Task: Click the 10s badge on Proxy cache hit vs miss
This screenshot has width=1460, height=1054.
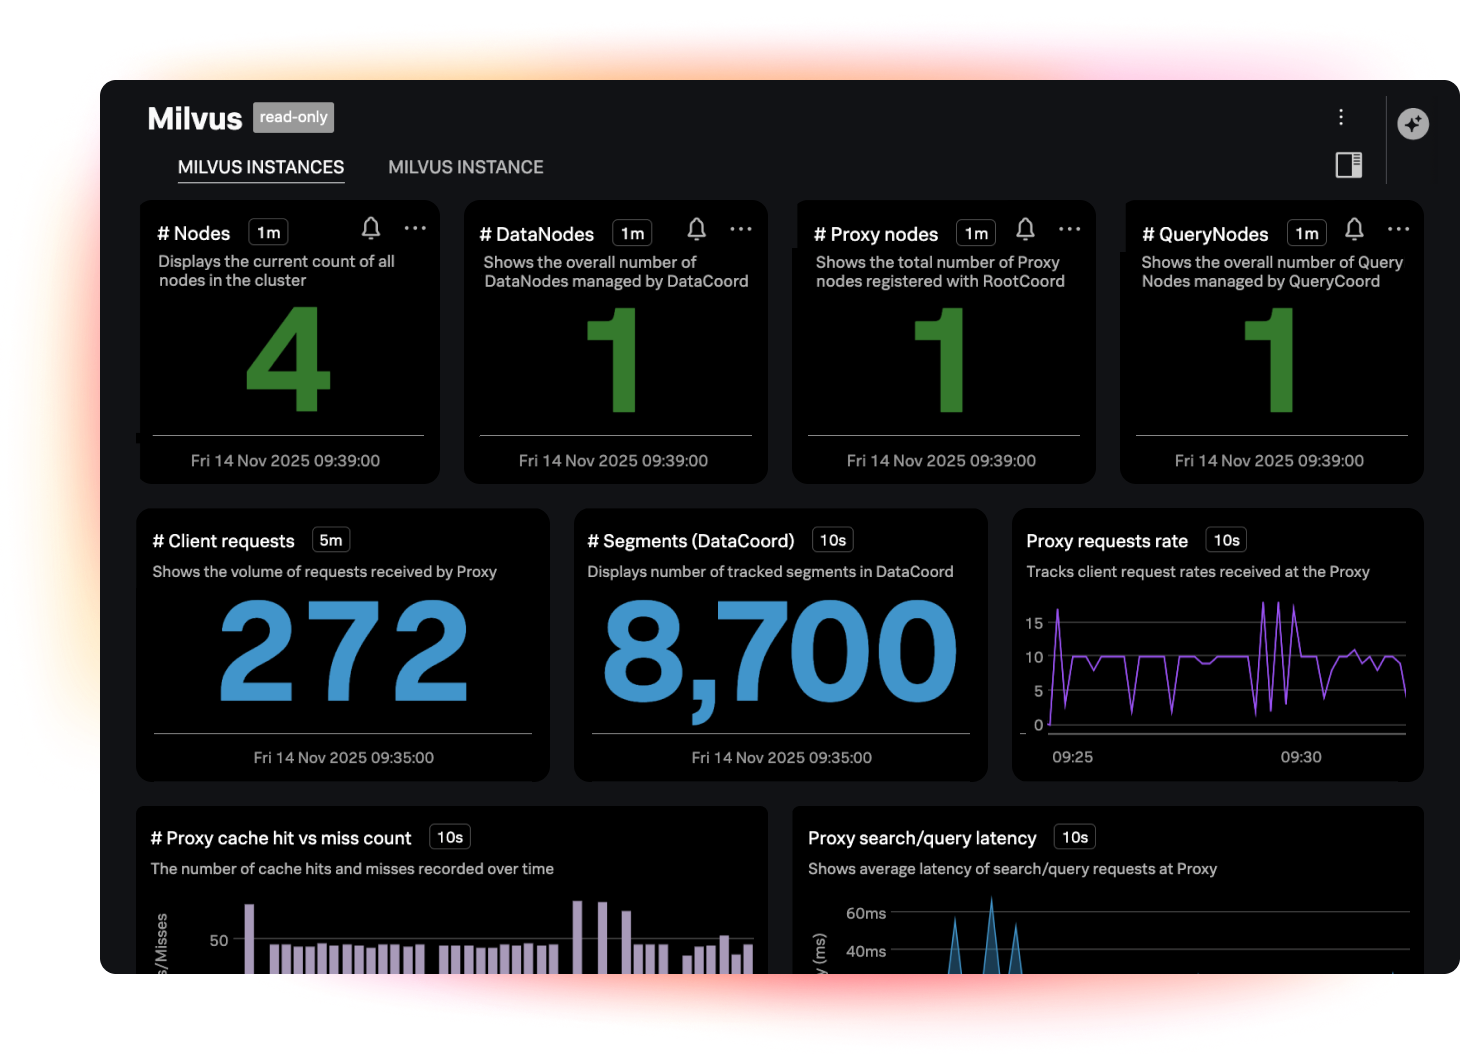Action: (450, 837)
